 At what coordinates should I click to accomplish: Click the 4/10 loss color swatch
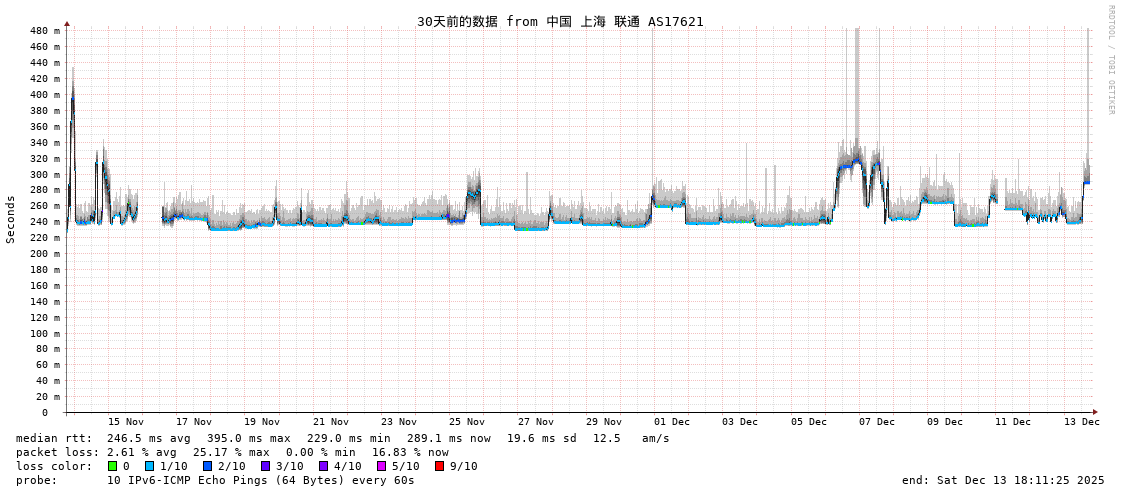pos(323,466)
